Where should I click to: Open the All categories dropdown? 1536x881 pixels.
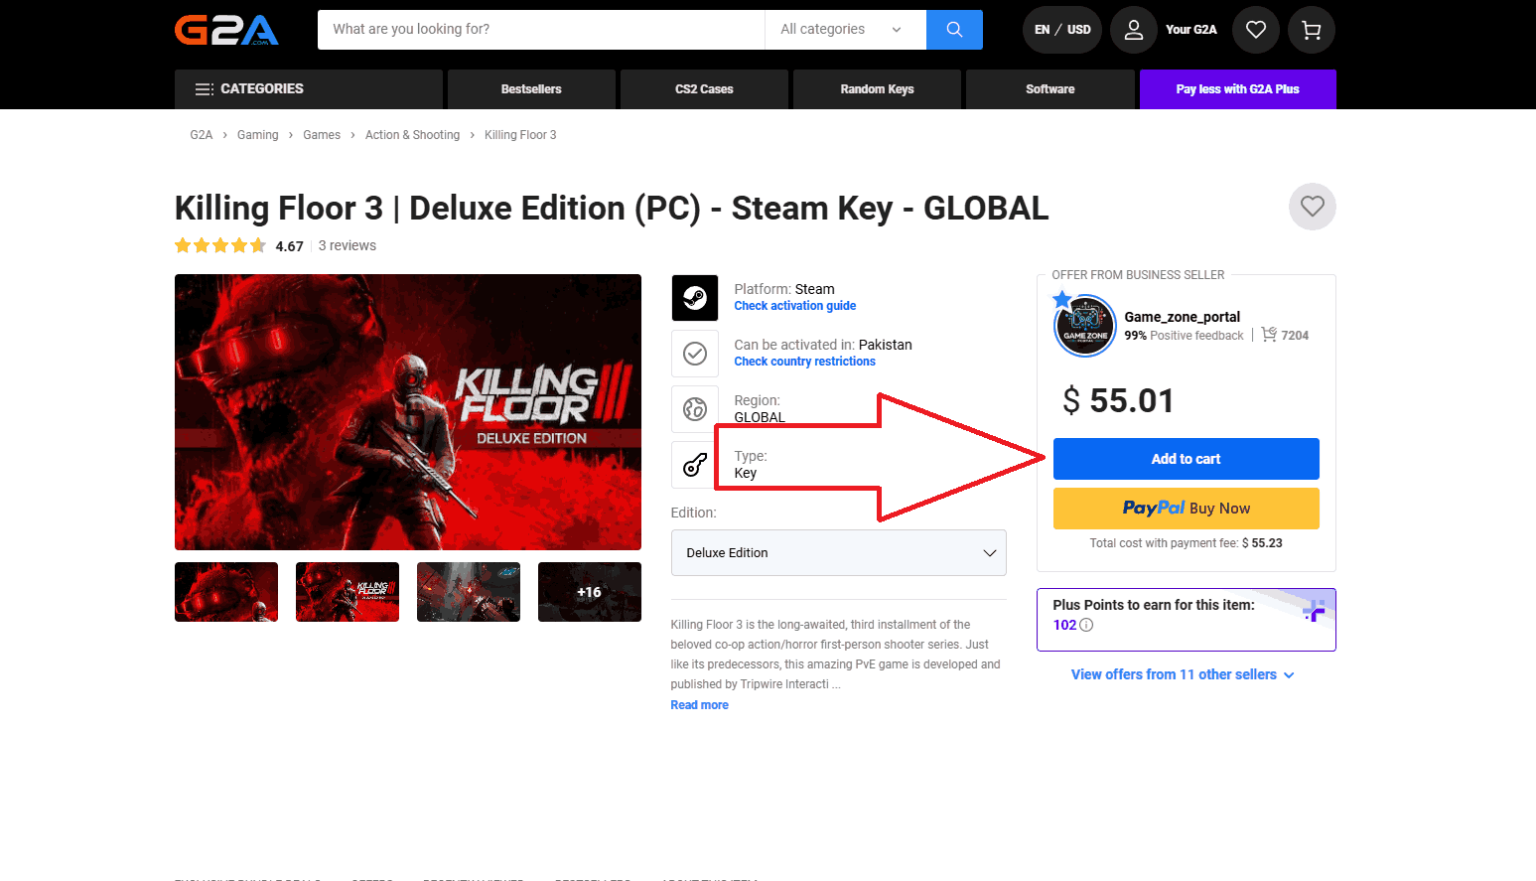tap(845, 29)
